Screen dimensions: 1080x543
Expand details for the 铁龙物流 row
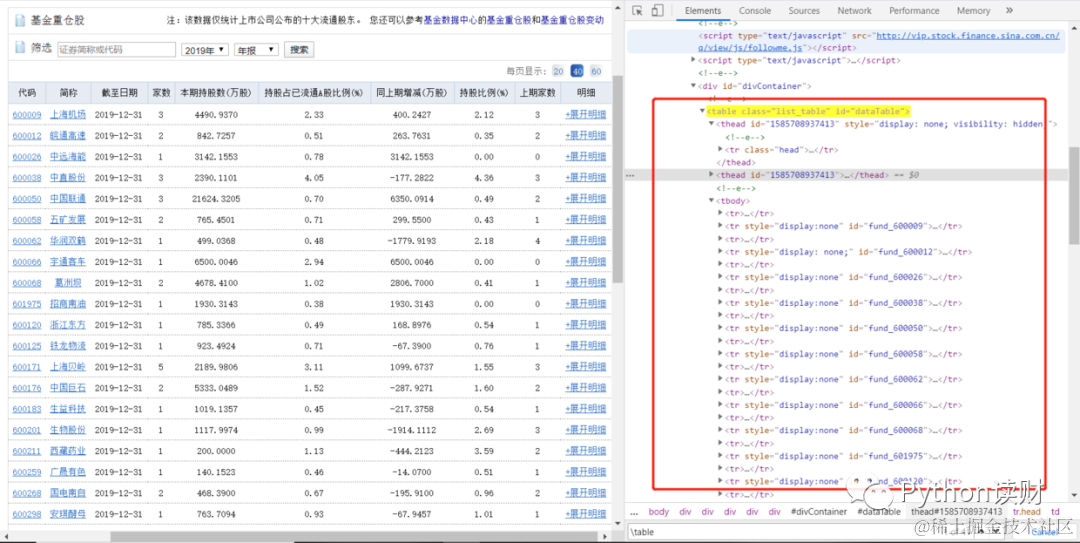point(585,346)
